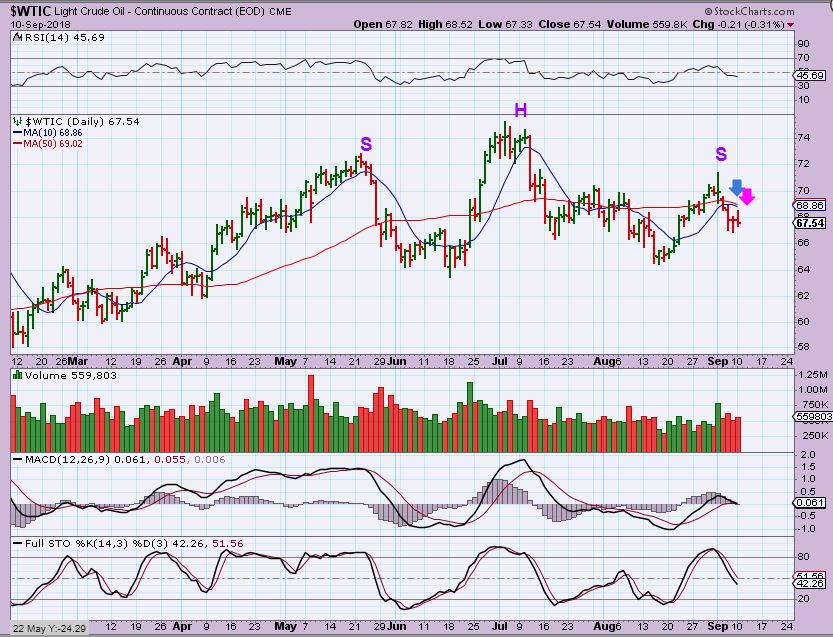
Task: Click the Open 67.82 value
Action: 383,24
